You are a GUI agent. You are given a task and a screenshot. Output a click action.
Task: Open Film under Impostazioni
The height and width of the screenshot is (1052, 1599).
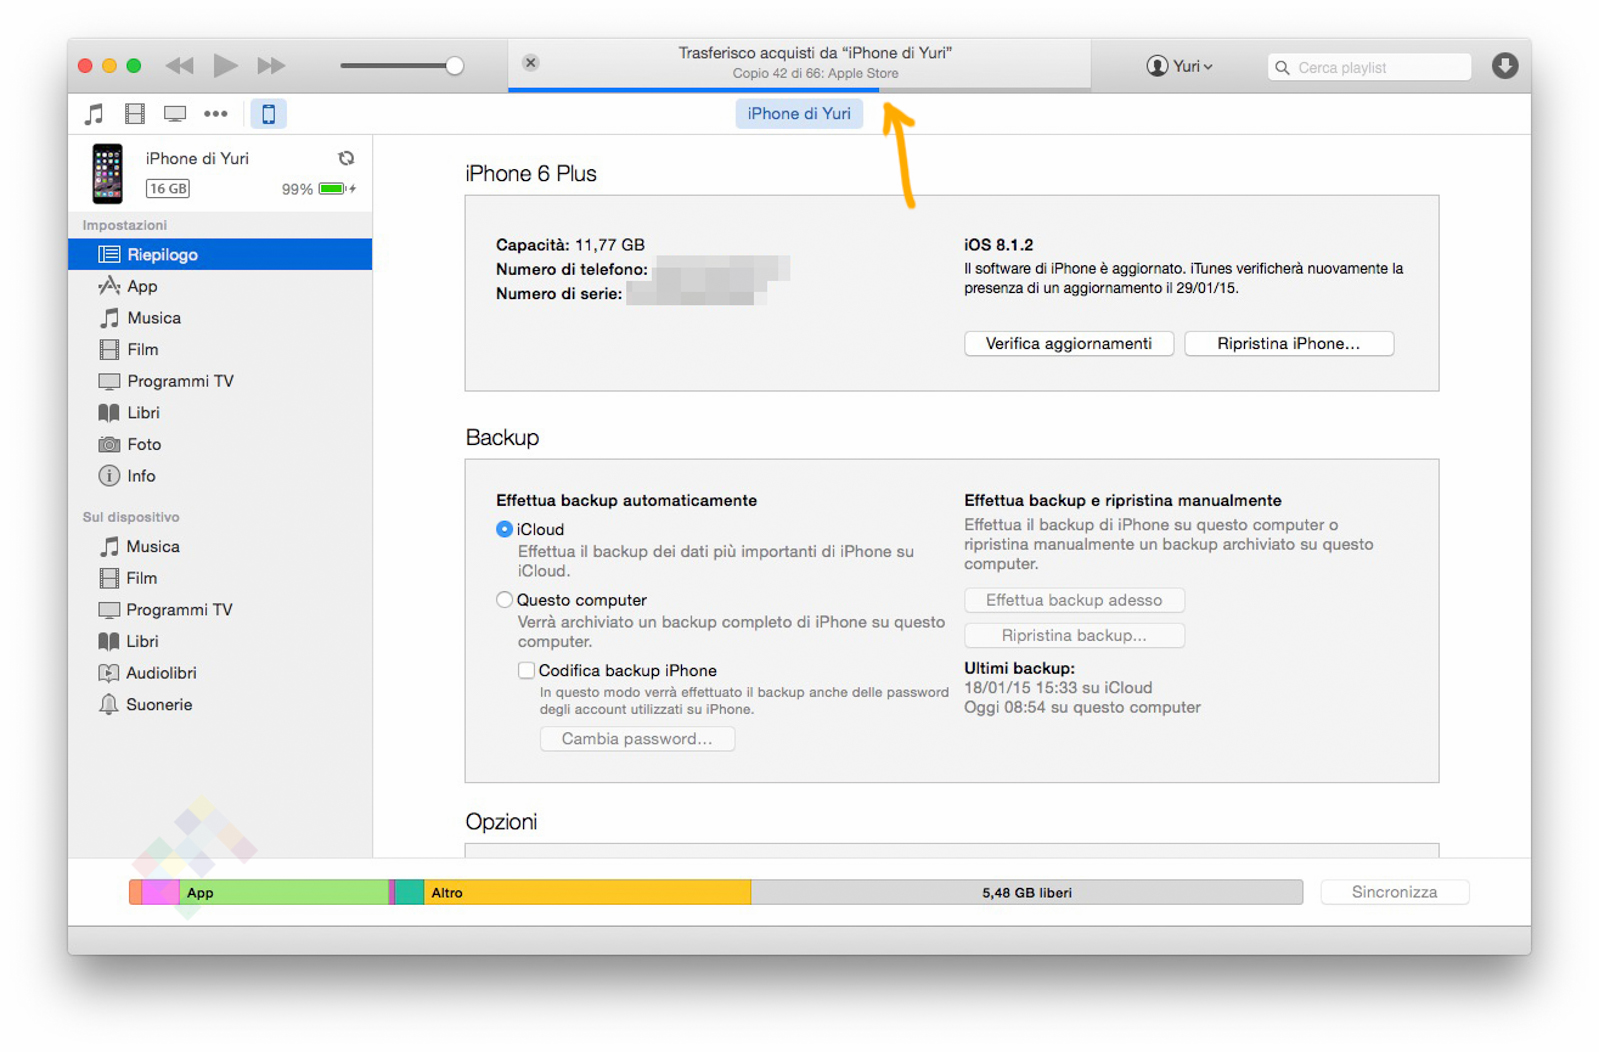220,349
